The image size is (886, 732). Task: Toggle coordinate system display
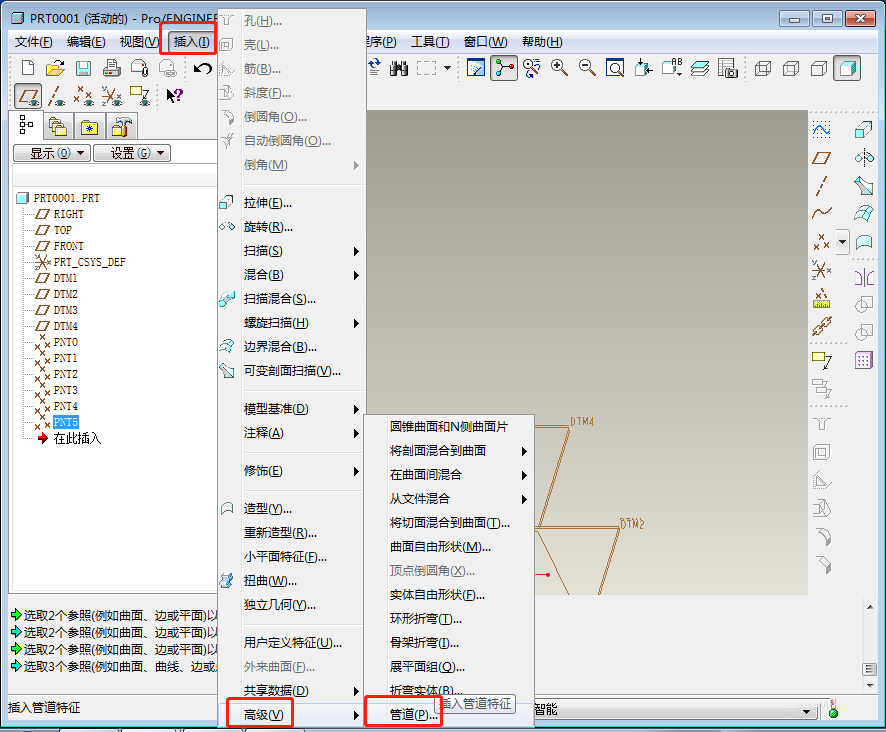tap(111, 96)
